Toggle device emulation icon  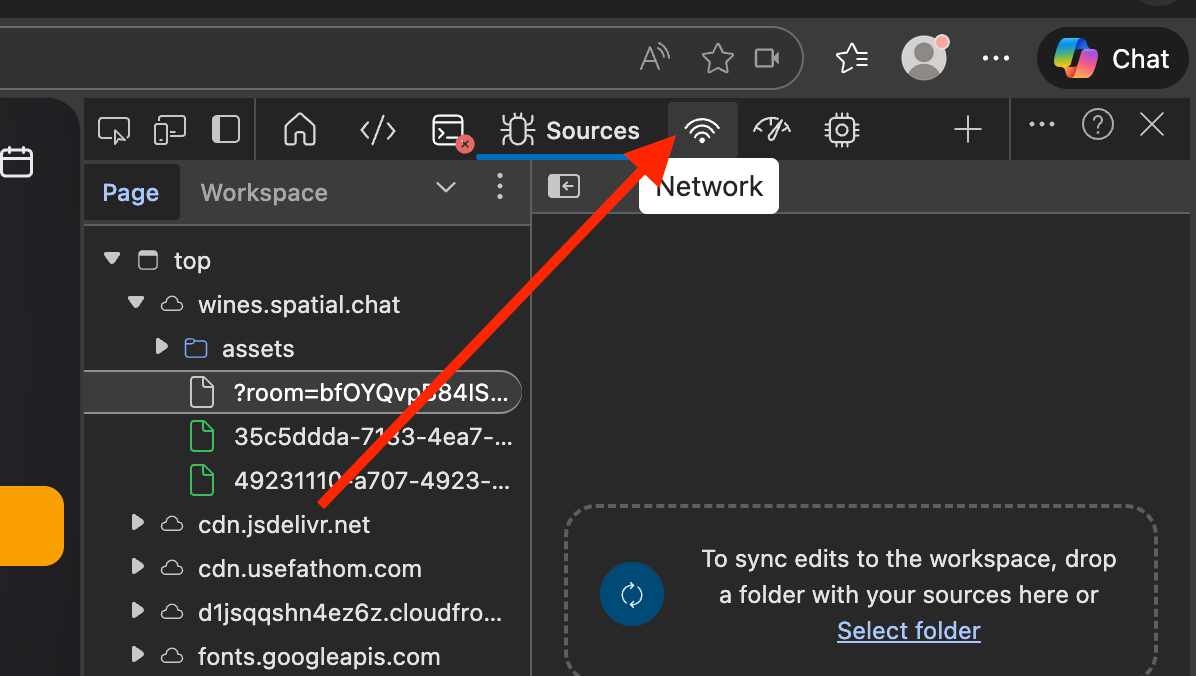169,130
